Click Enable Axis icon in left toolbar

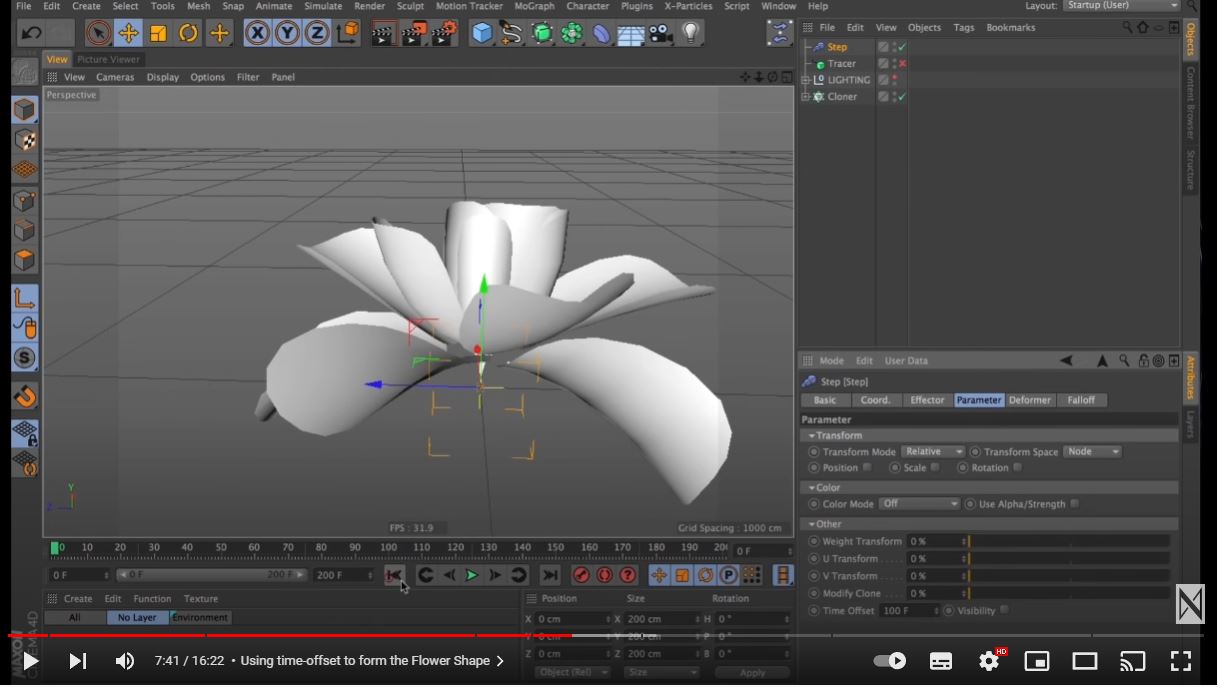pos(25,298)
